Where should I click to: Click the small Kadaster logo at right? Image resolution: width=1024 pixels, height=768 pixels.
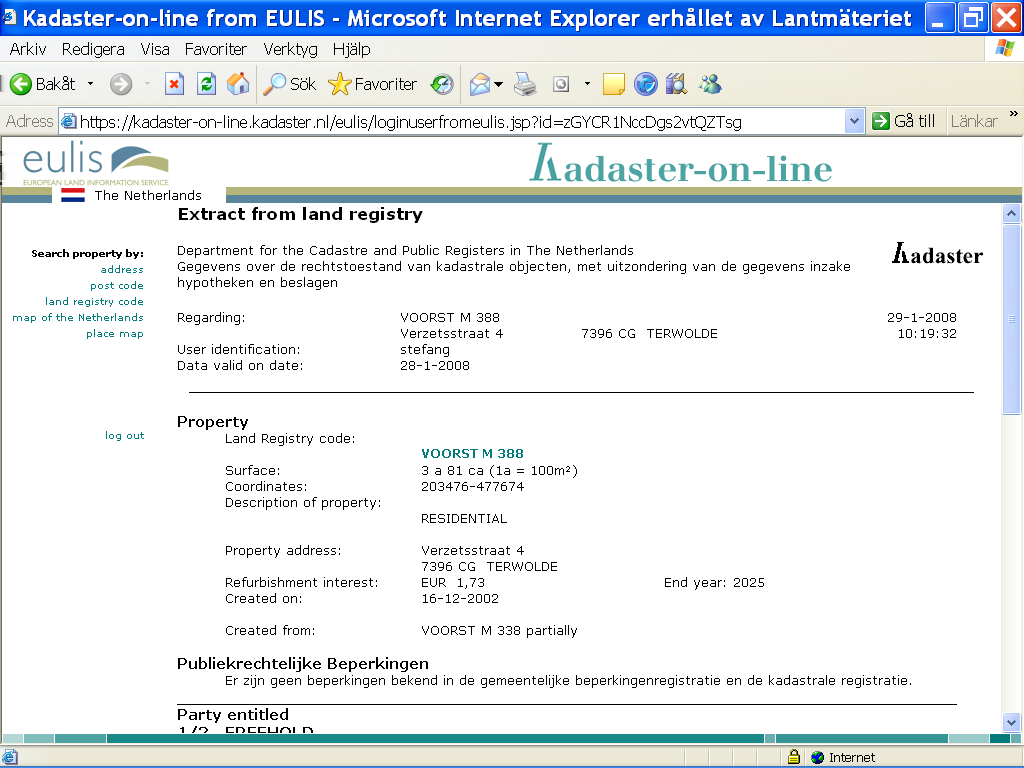click(x=937, y=254)
